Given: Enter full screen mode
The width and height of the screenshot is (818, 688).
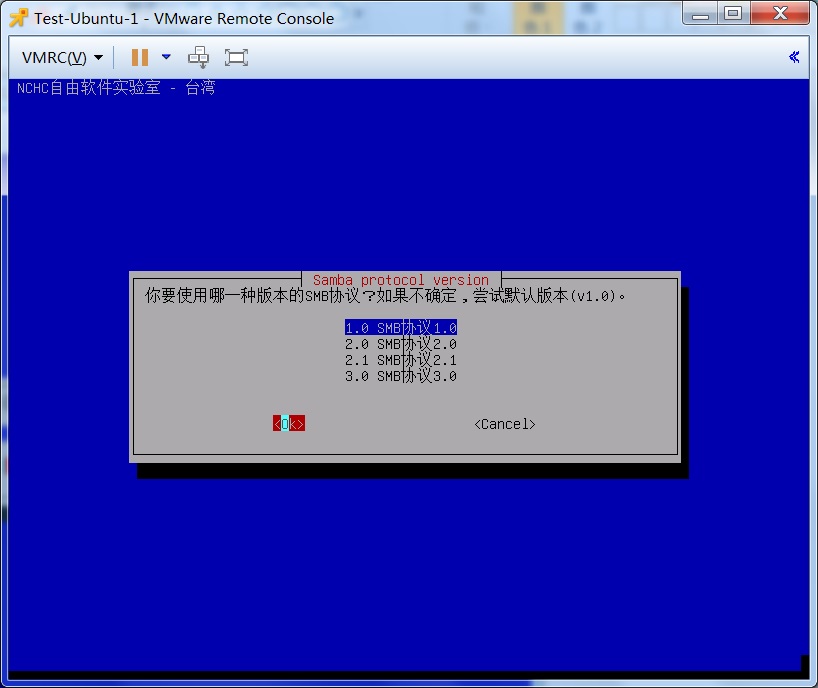Looking at the screenshot, I should pyautogui.click(x=236, y=57).
